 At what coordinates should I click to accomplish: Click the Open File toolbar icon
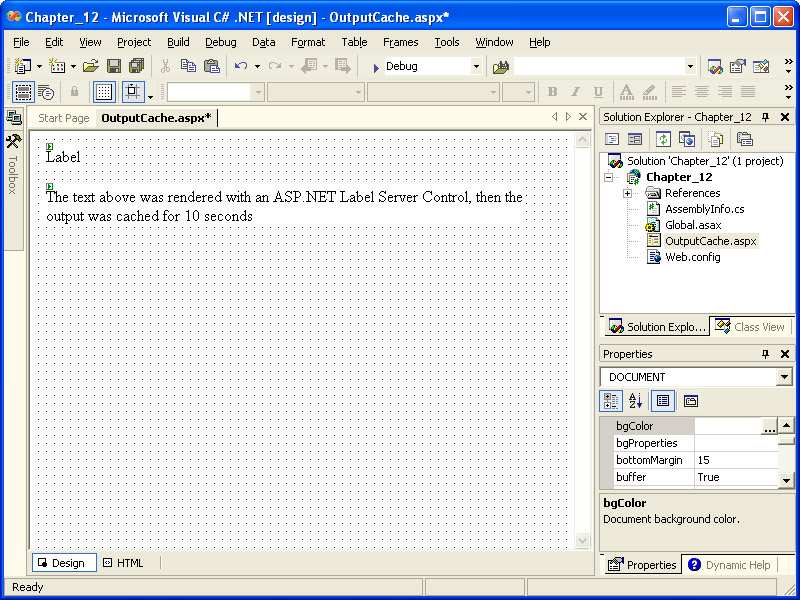pos(91,66)
